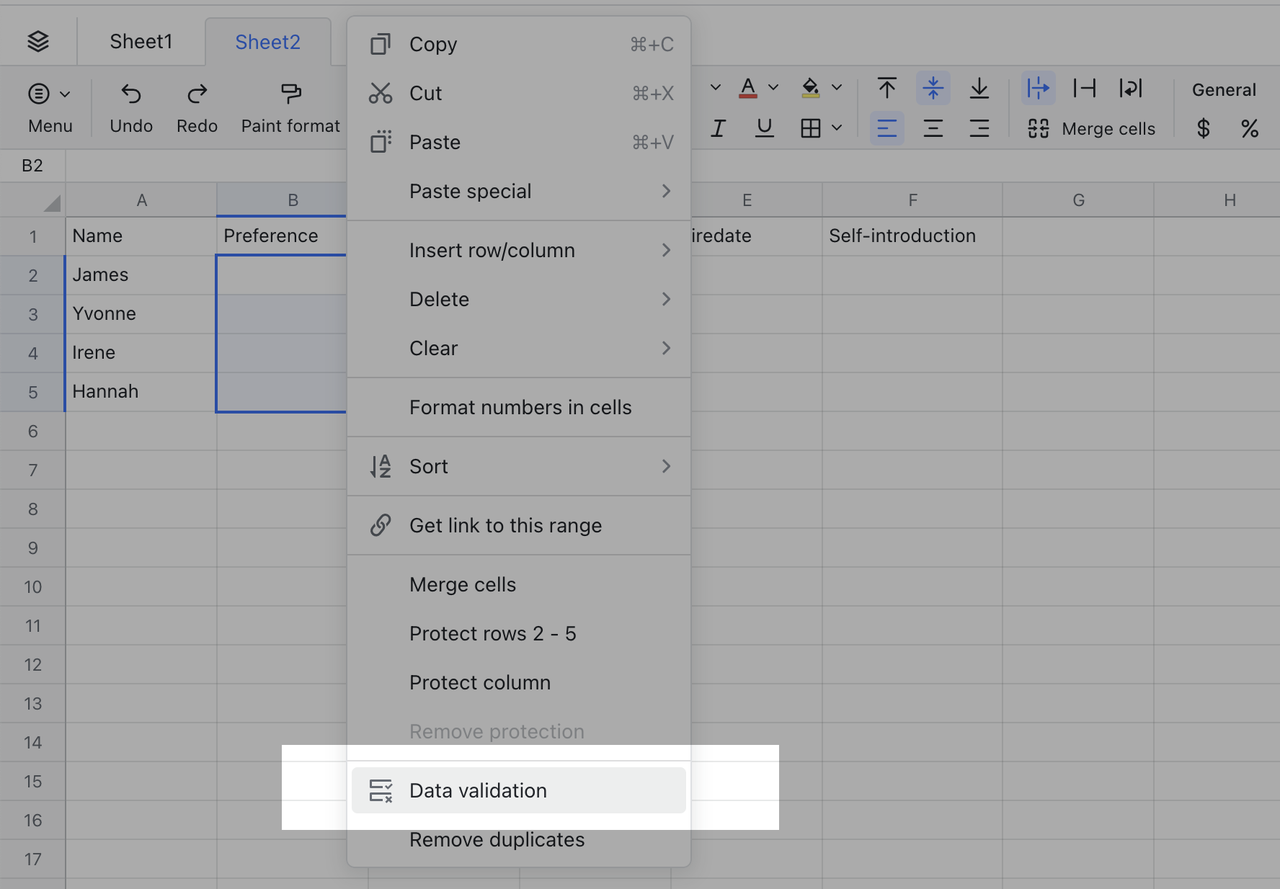Click the Undo arrow icon
The height and width of the screenshot is (889, 1280).
tap(131, 94)
